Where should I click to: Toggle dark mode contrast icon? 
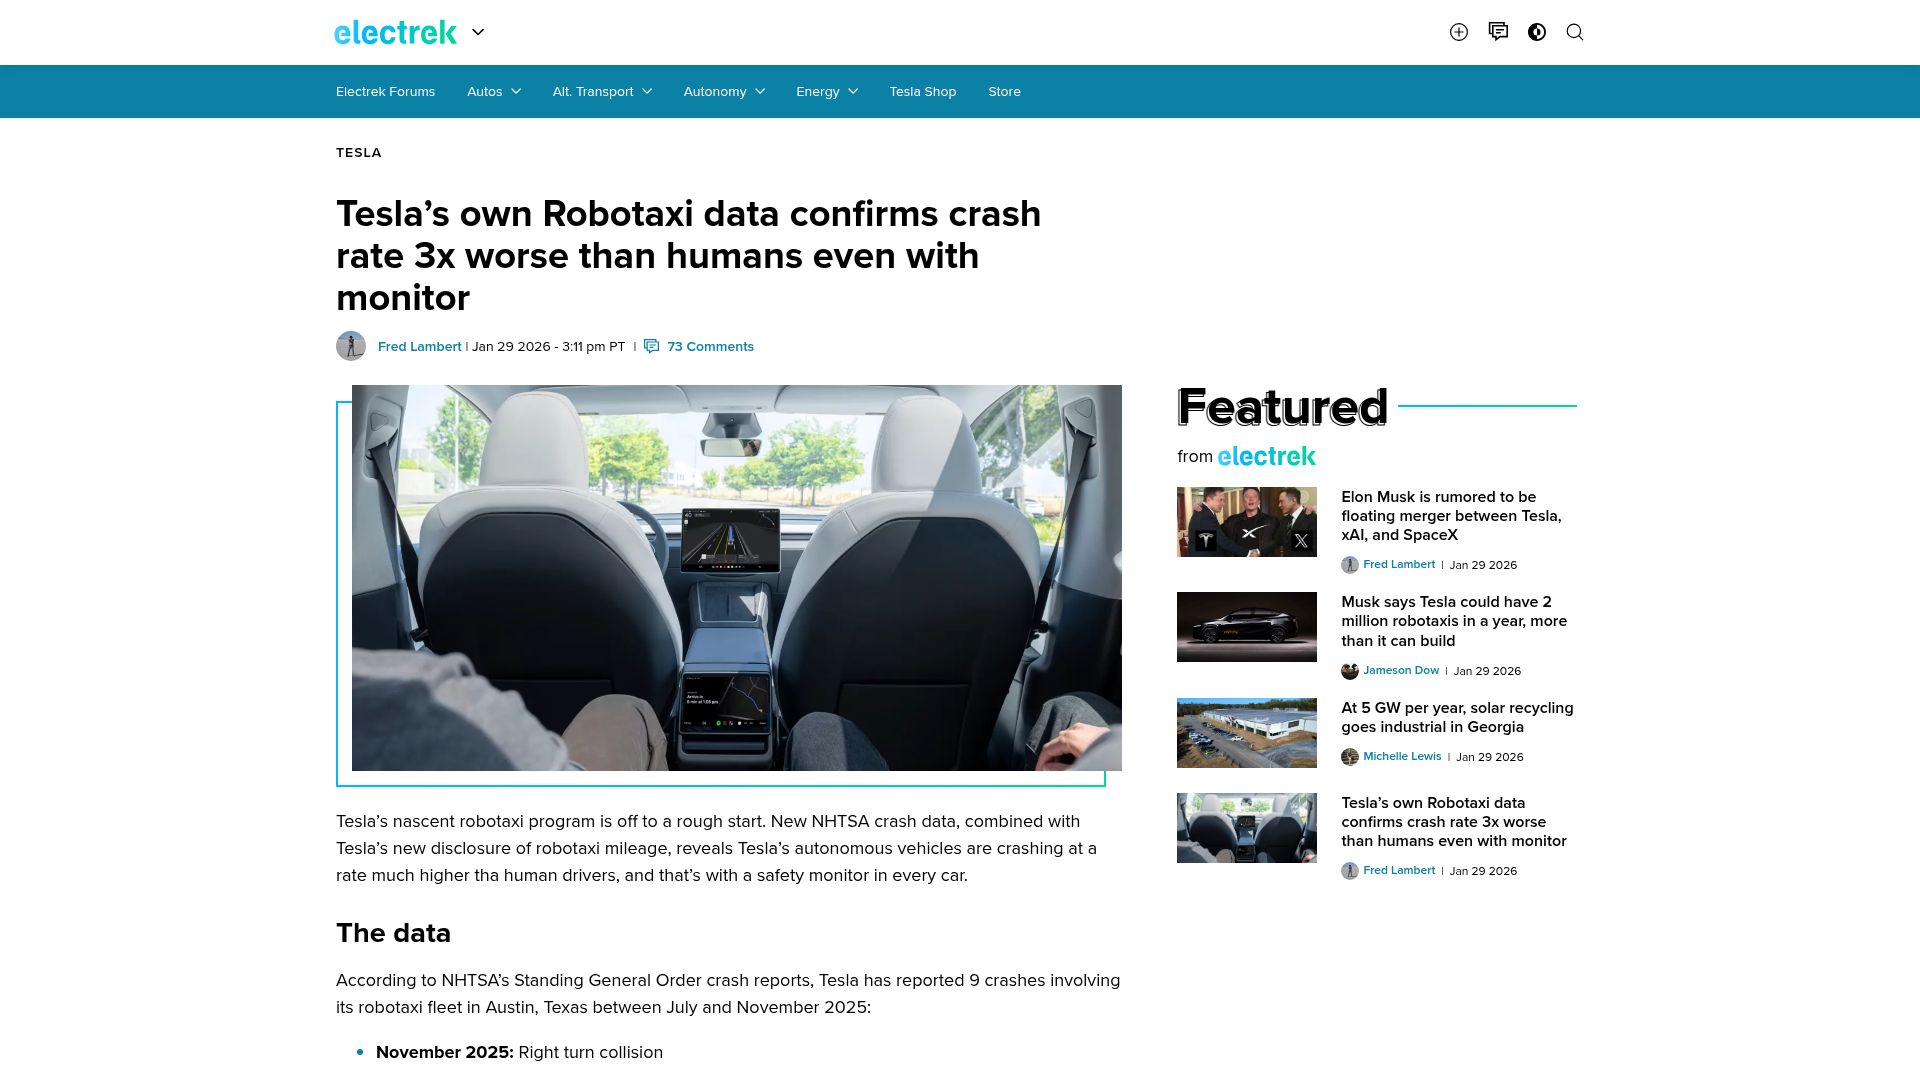tap(1537, 32)
